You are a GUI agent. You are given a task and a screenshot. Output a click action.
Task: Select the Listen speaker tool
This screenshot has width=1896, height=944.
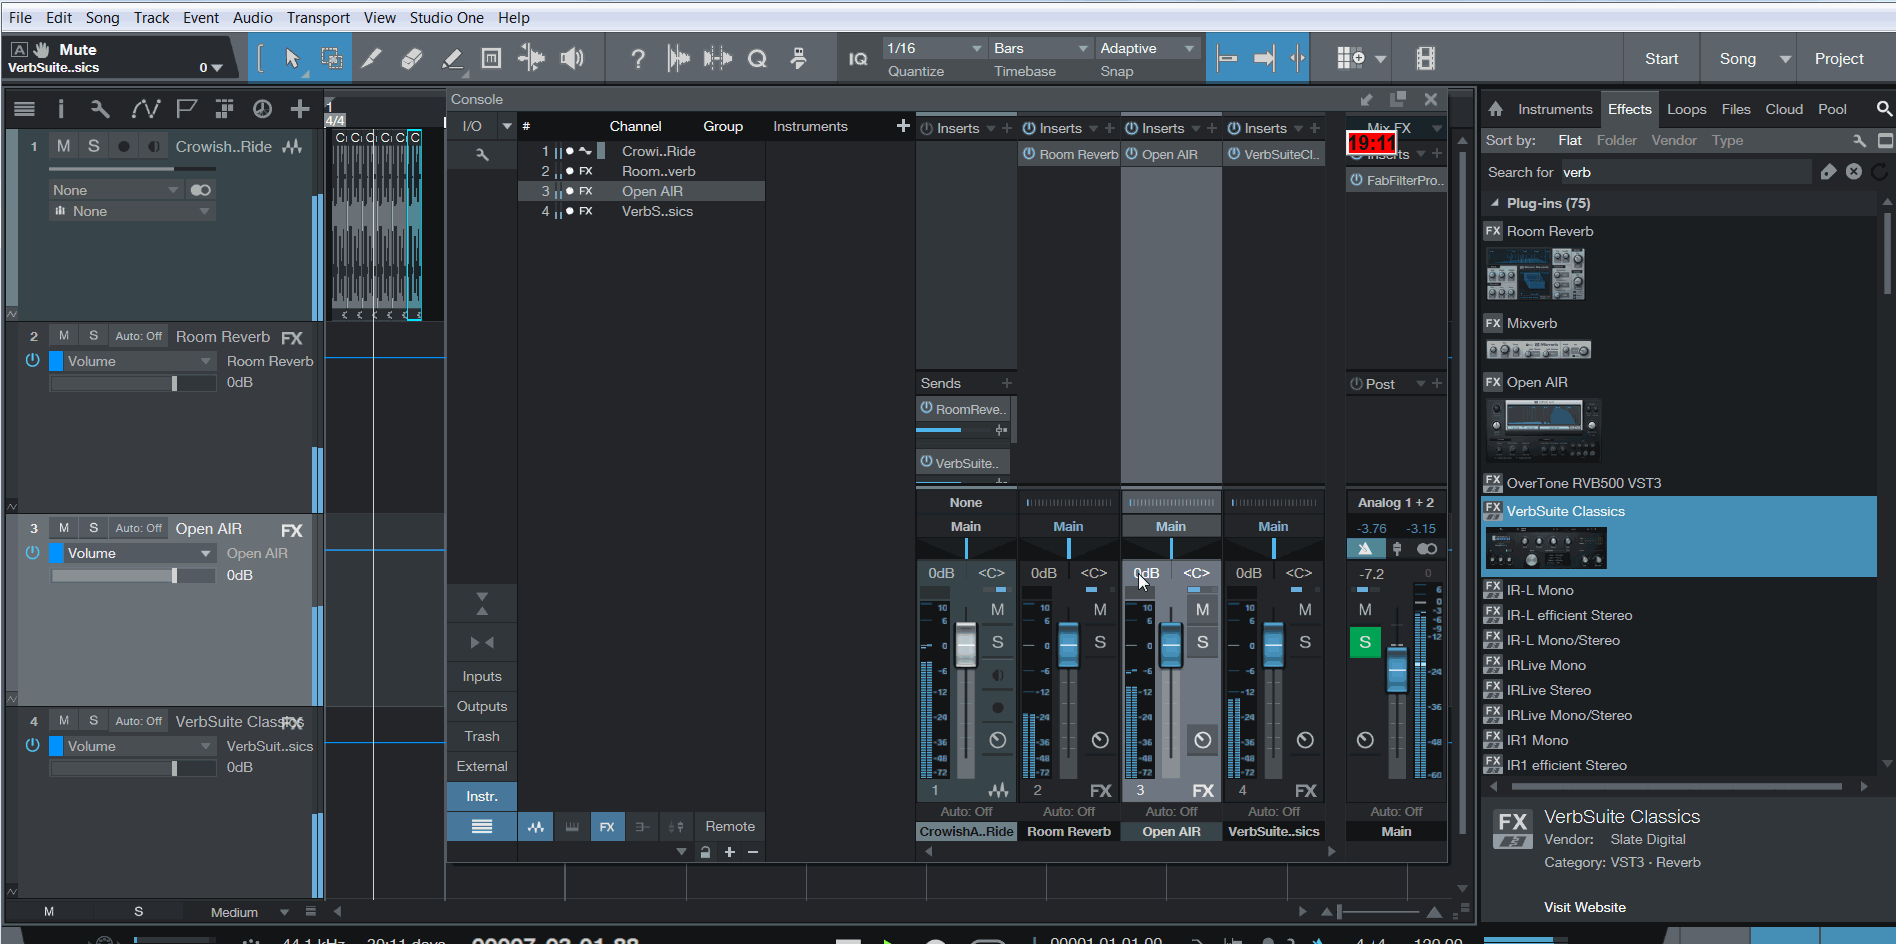(572, 59)
